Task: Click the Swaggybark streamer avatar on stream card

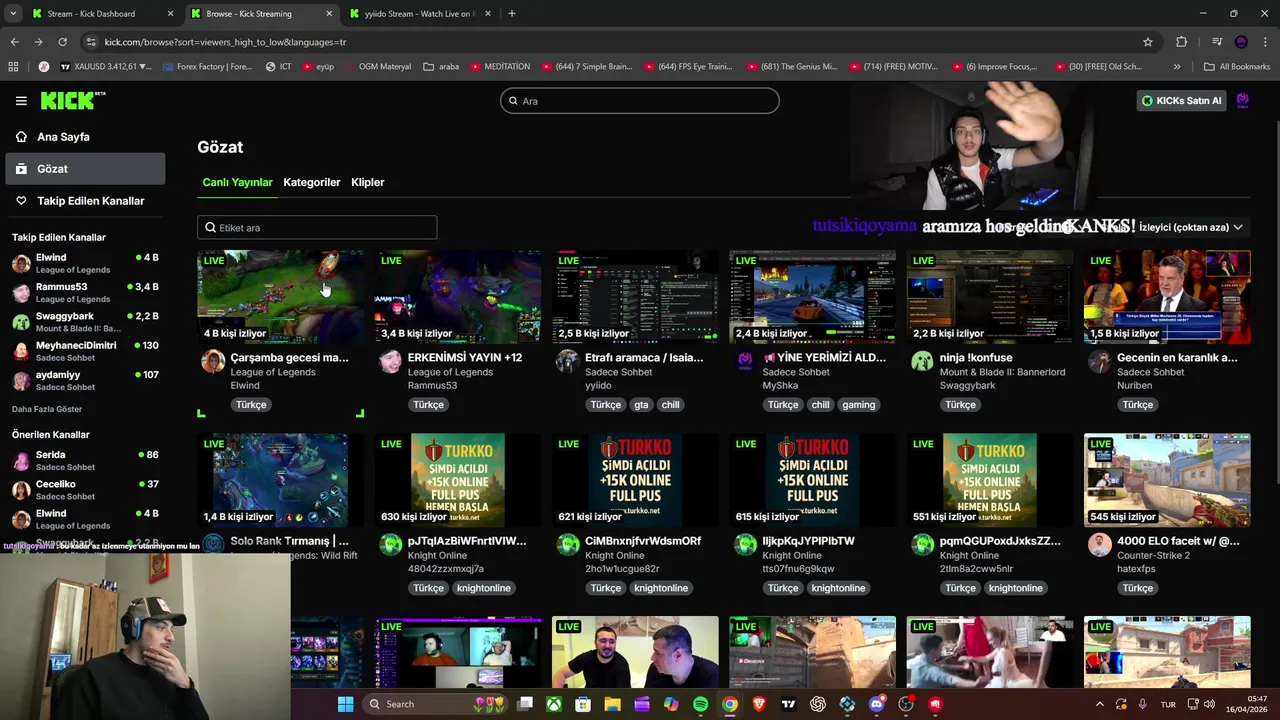Action: (x=922, y=361)
